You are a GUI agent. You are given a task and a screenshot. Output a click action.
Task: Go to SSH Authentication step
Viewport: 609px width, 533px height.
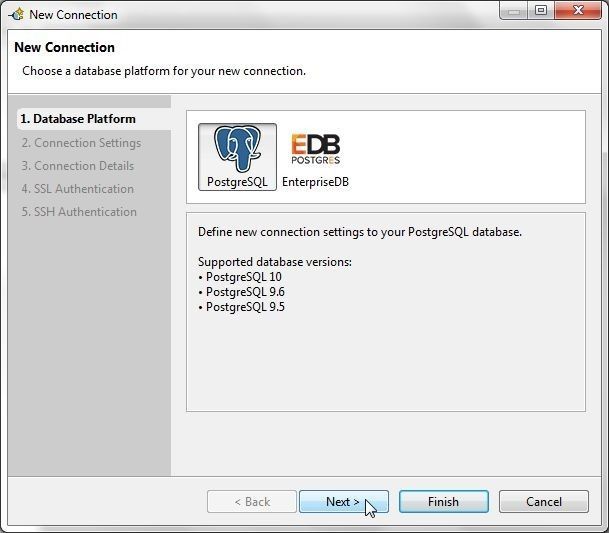(x=79, y=212)
